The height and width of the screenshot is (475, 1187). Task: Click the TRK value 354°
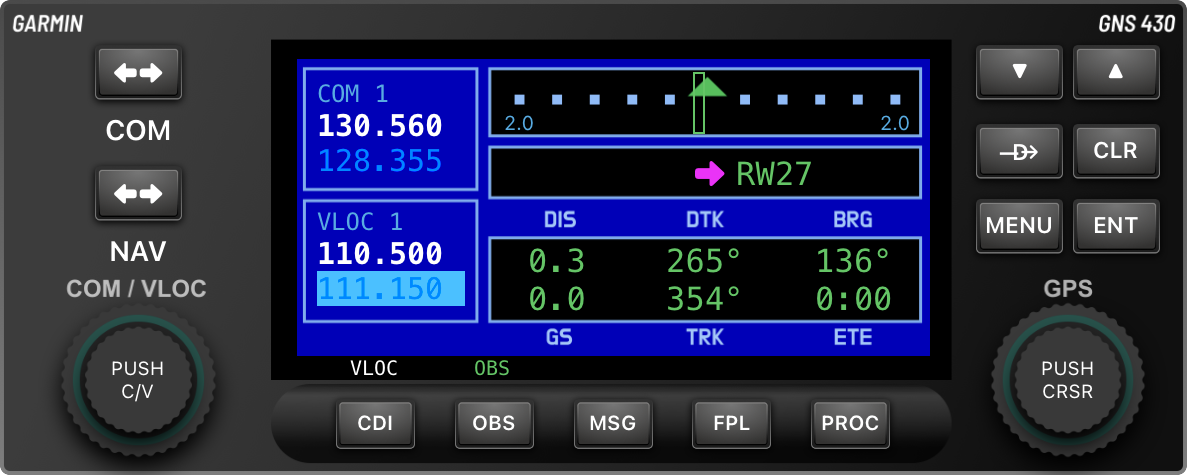click(704, 300)
